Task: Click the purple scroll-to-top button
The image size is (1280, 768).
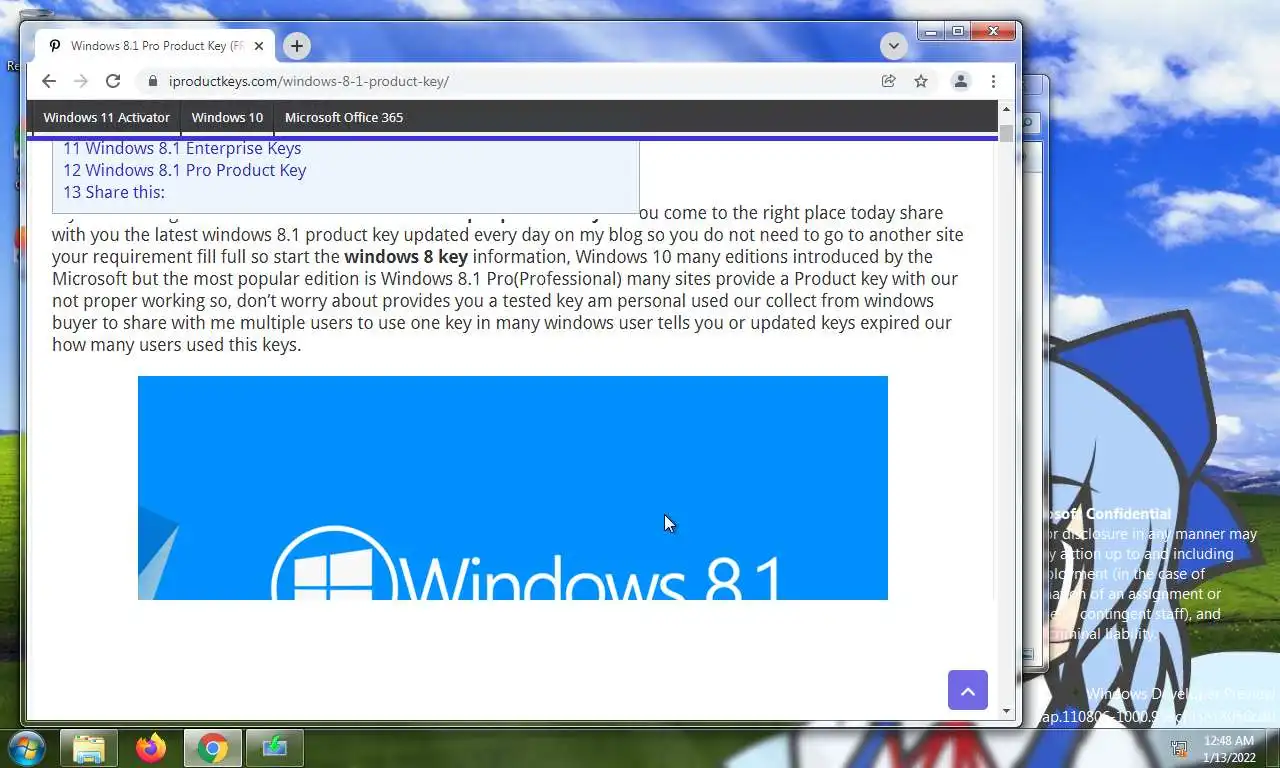Action: [967, 690]
